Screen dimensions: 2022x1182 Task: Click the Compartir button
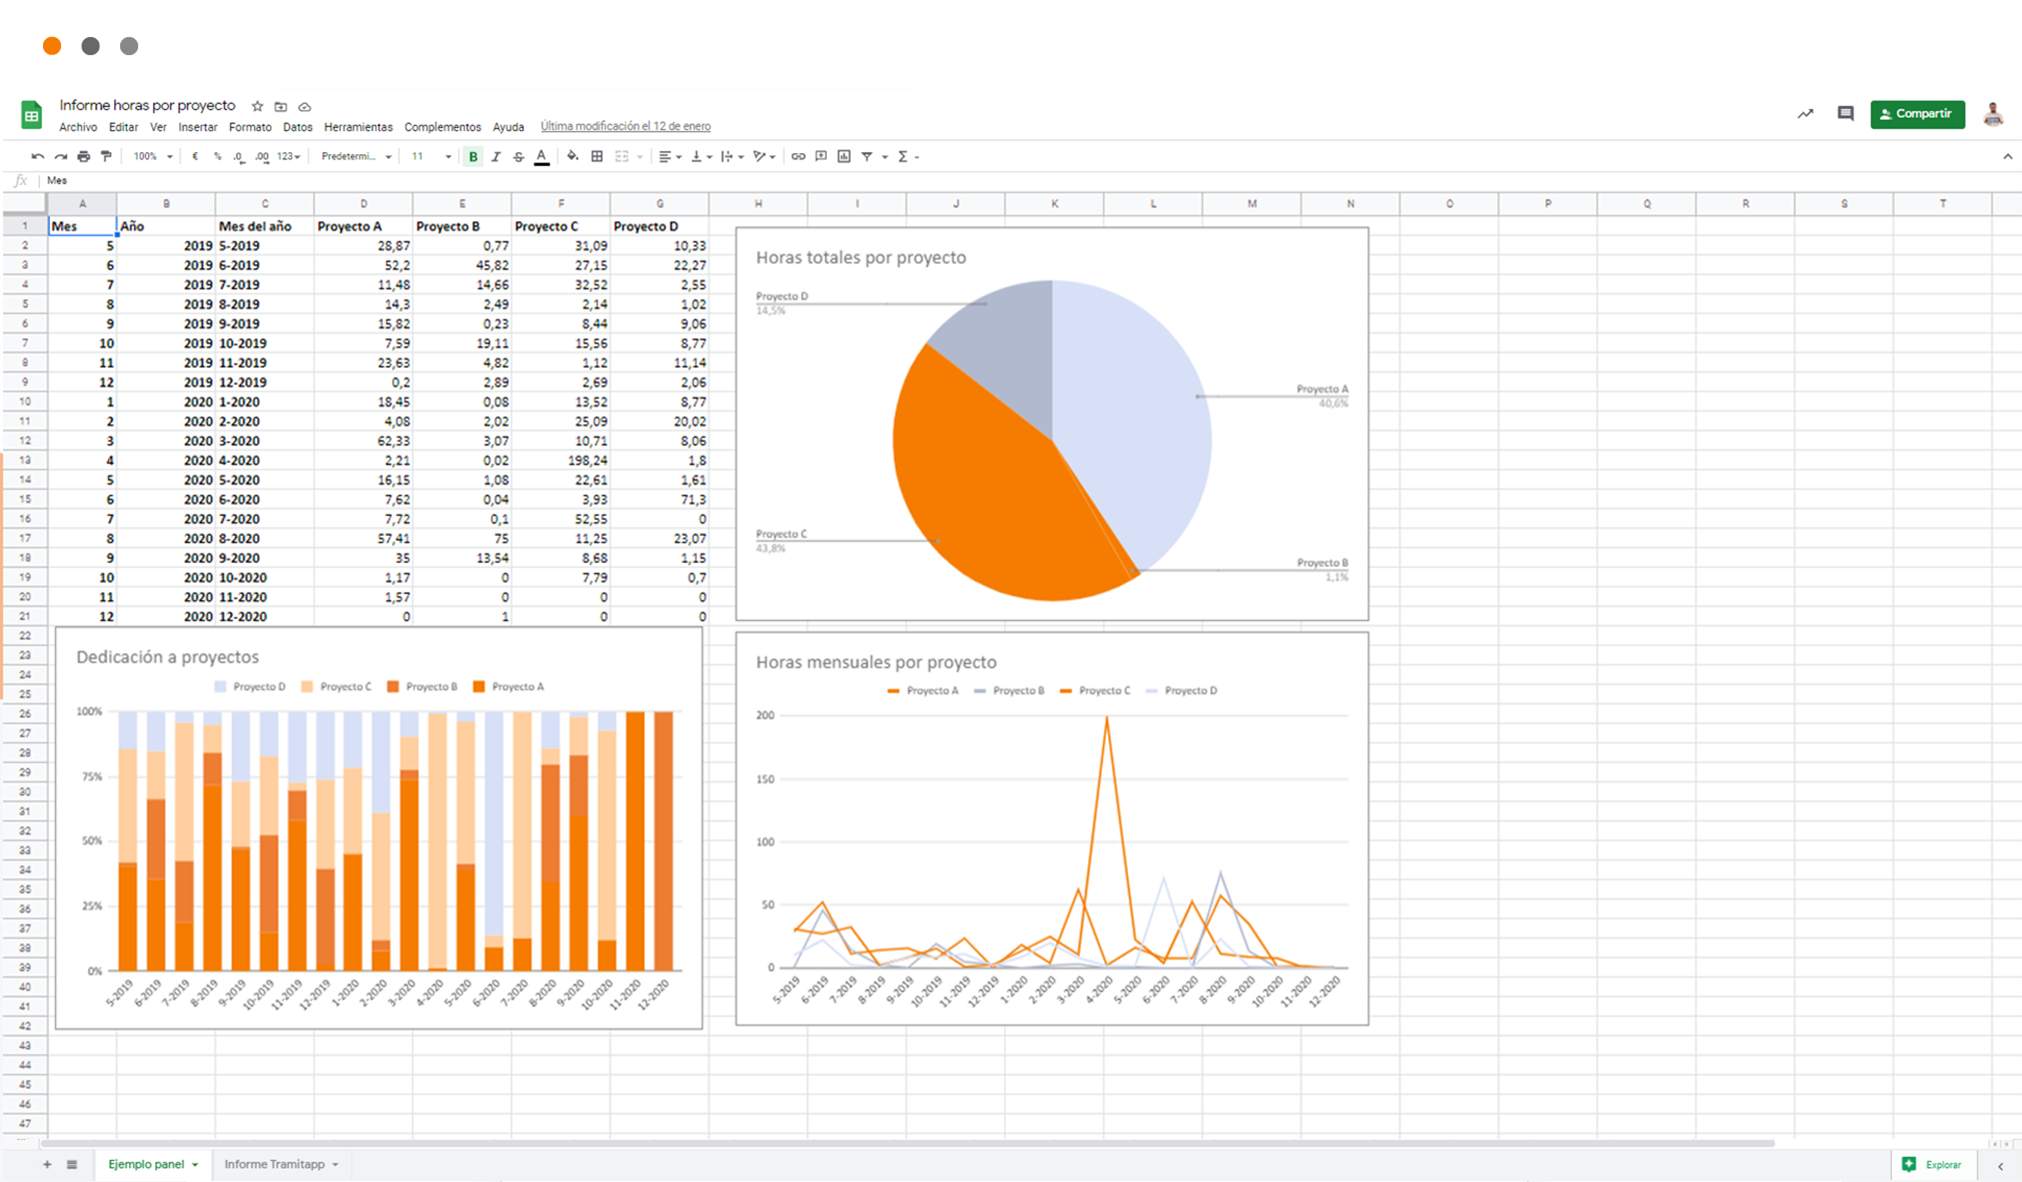point(1916,114)
